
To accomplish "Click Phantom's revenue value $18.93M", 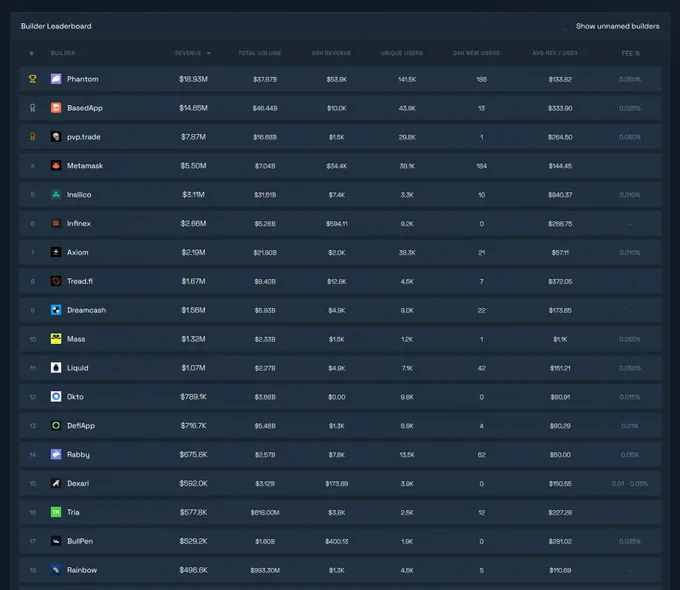I will click(x=193, y=79).
